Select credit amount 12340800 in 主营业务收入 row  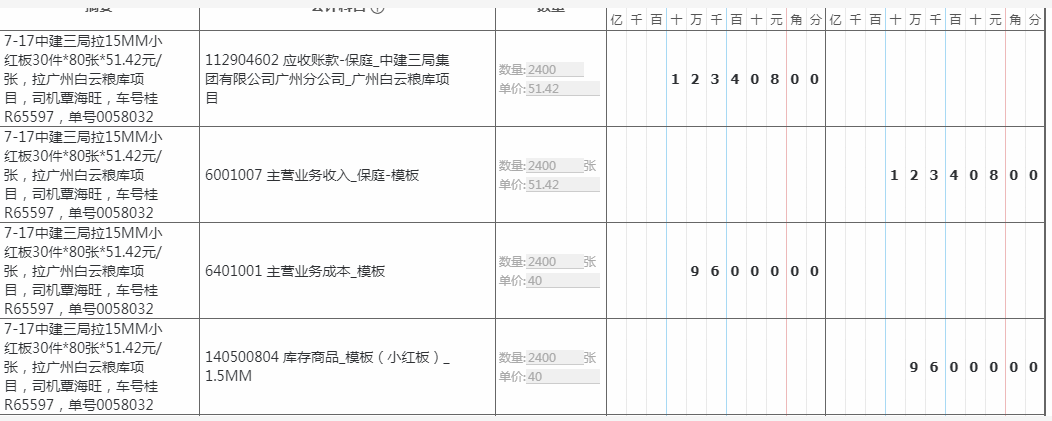pyautogui.click(x=935, y=175)
